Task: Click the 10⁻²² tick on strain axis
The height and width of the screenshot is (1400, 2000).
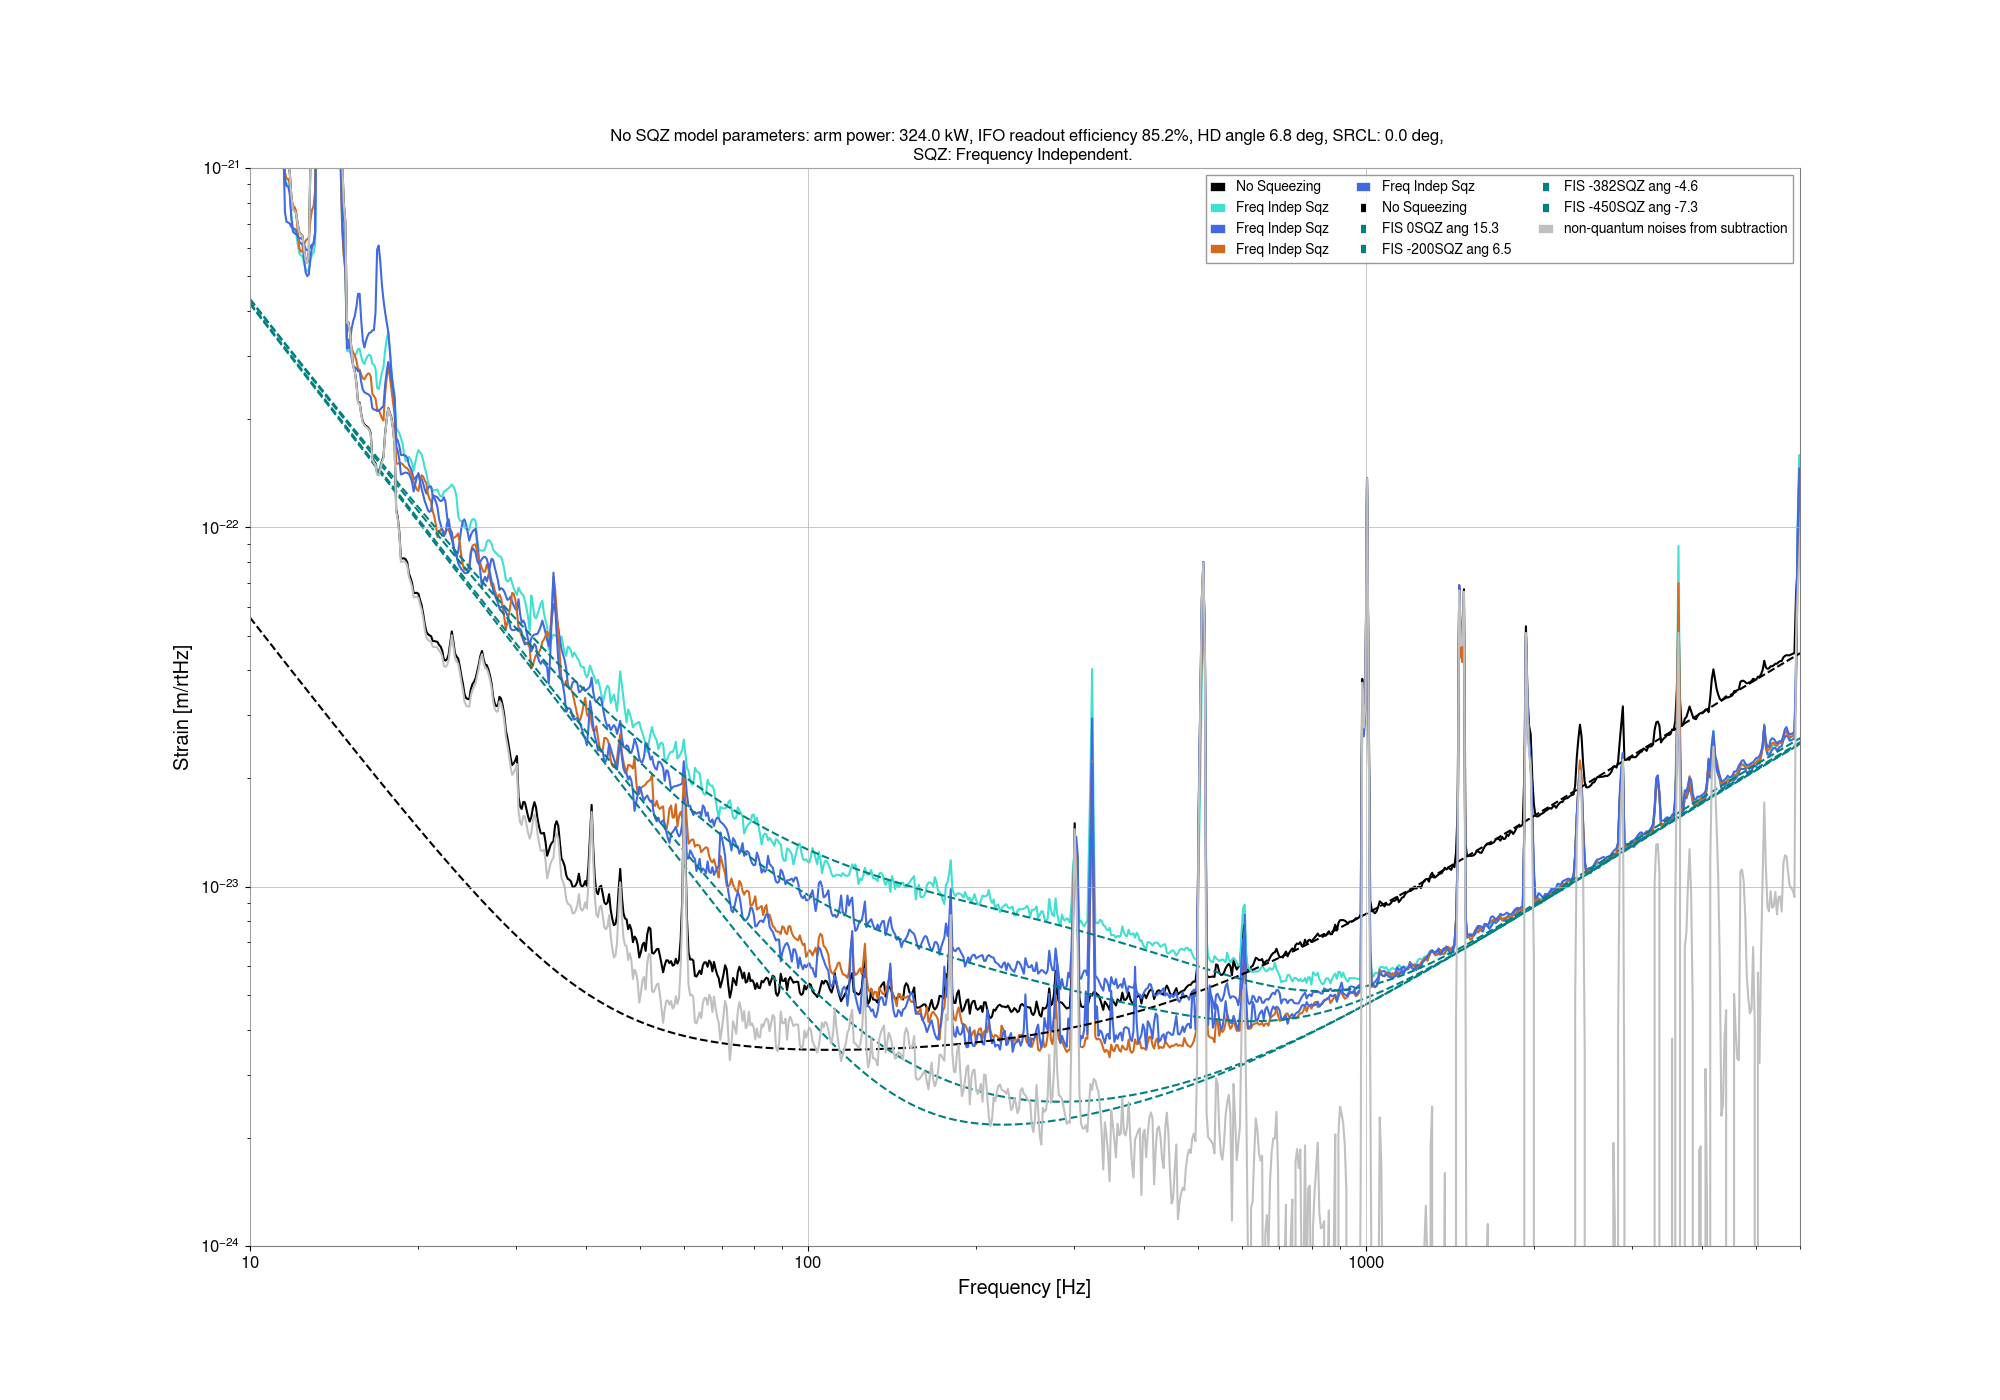Action: click(x=220, y=527)
